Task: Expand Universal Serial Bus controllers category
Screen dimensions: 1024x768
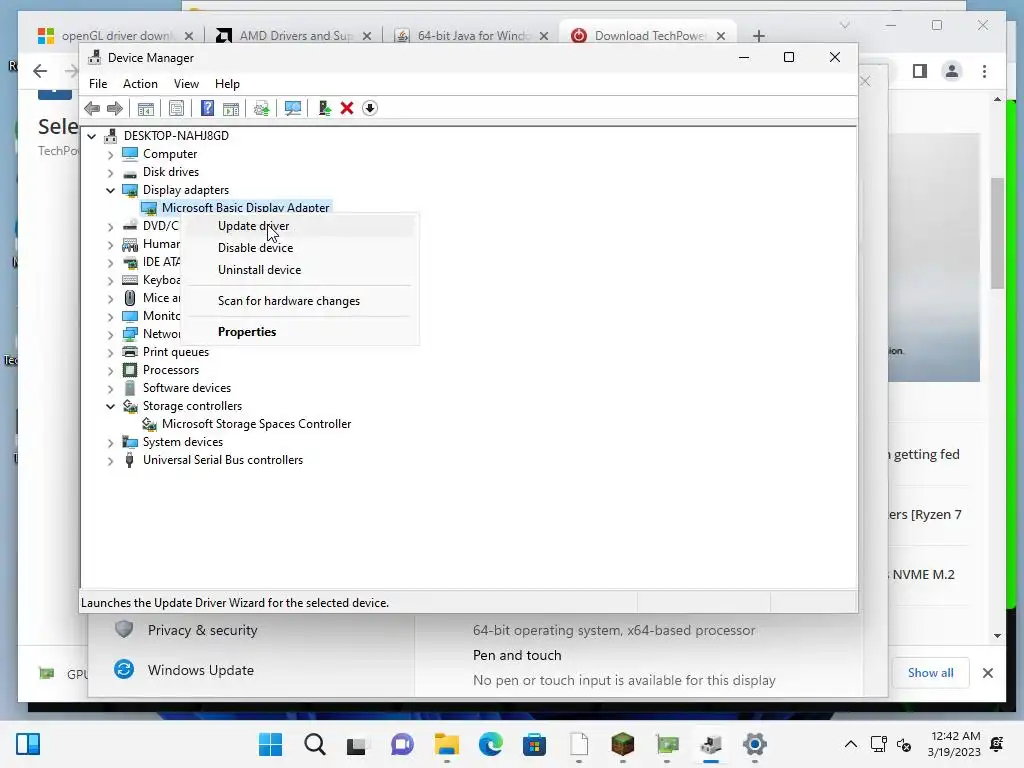Action: pos(110,460)
